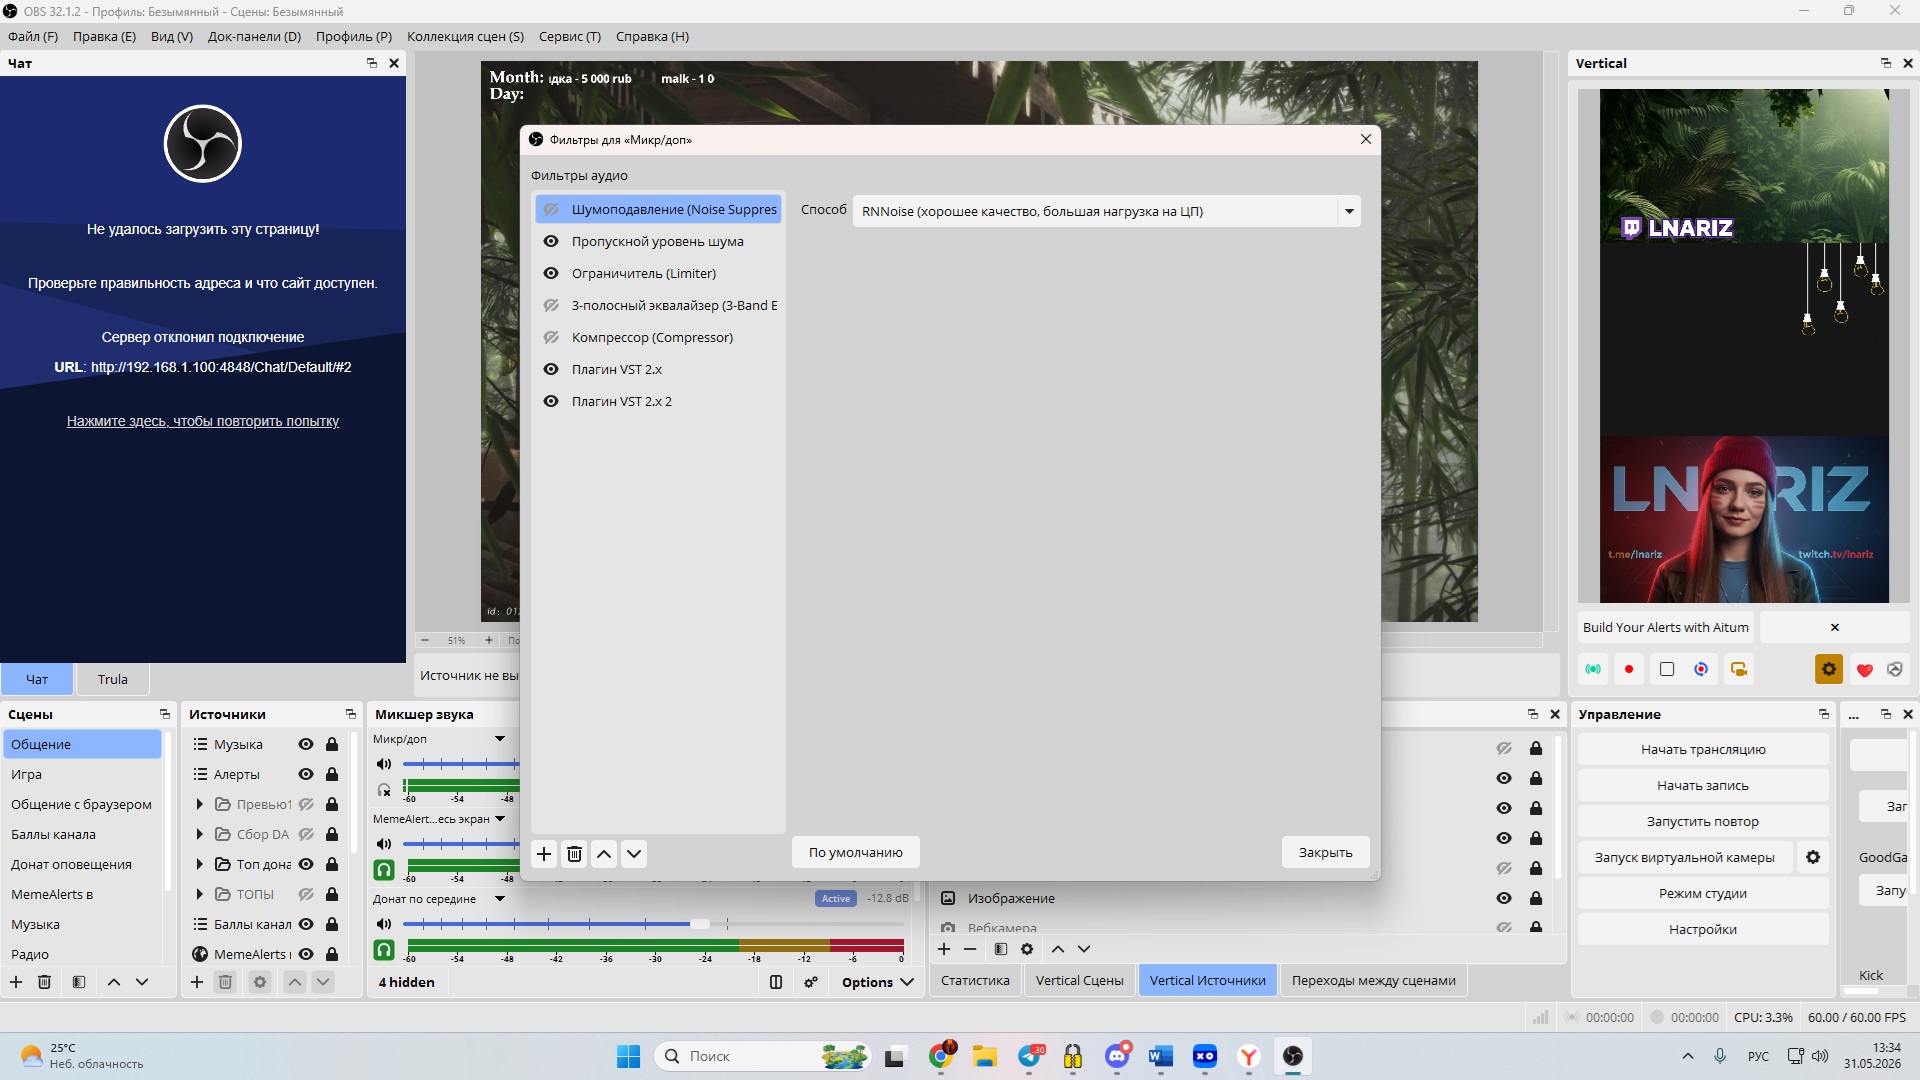The image size is (1920, 1080).
Task: Open Донат по середине channel menu arrow
Action: [x=500, y=899]
